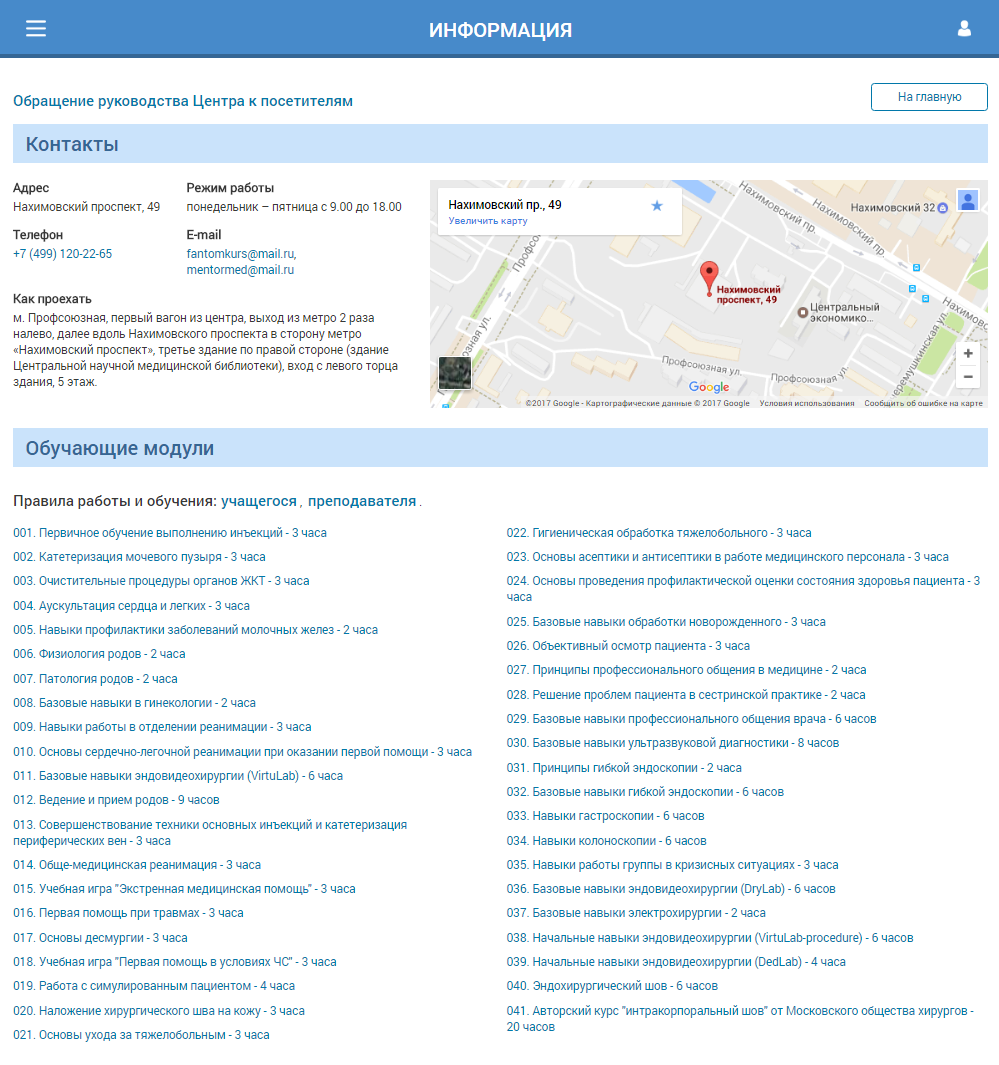Screen dimensions: 999x1065
Task: Click the user profile icon
Action: [x=964, y=29]
